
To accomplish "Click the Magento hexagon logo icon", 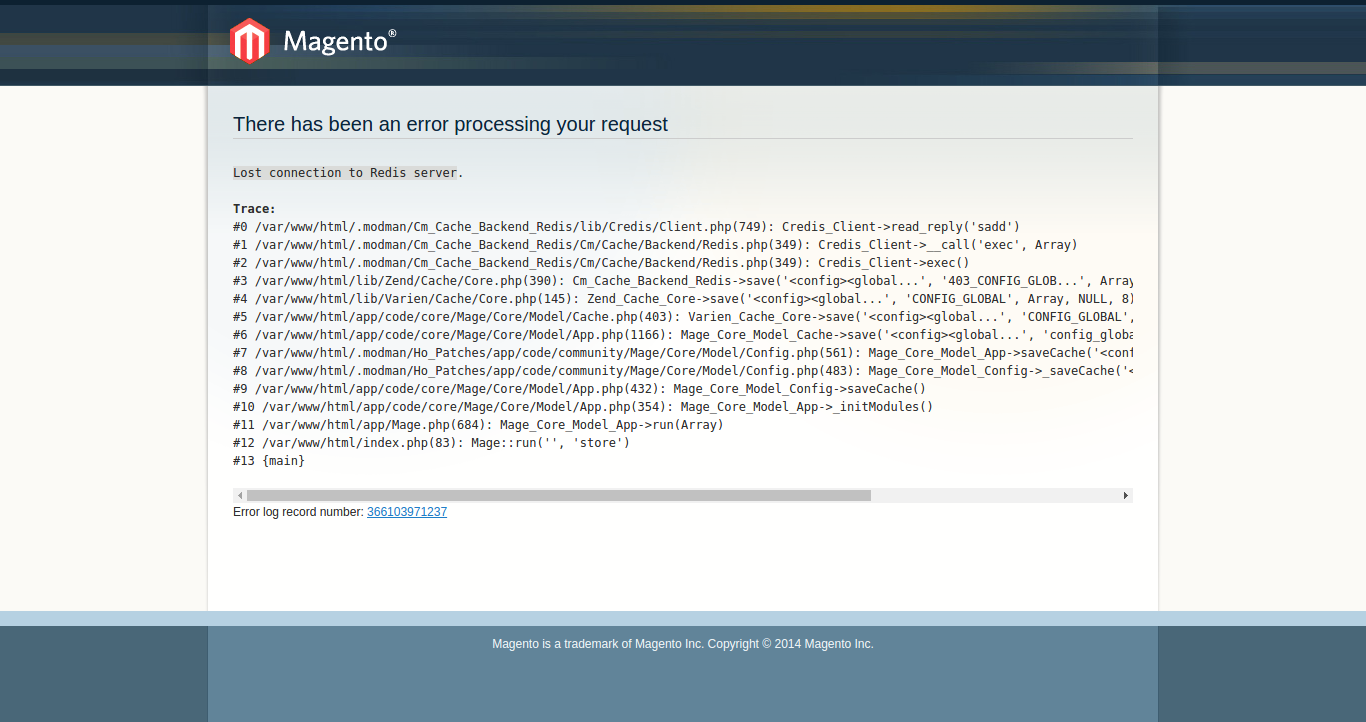I will click(x=249, y=41).
